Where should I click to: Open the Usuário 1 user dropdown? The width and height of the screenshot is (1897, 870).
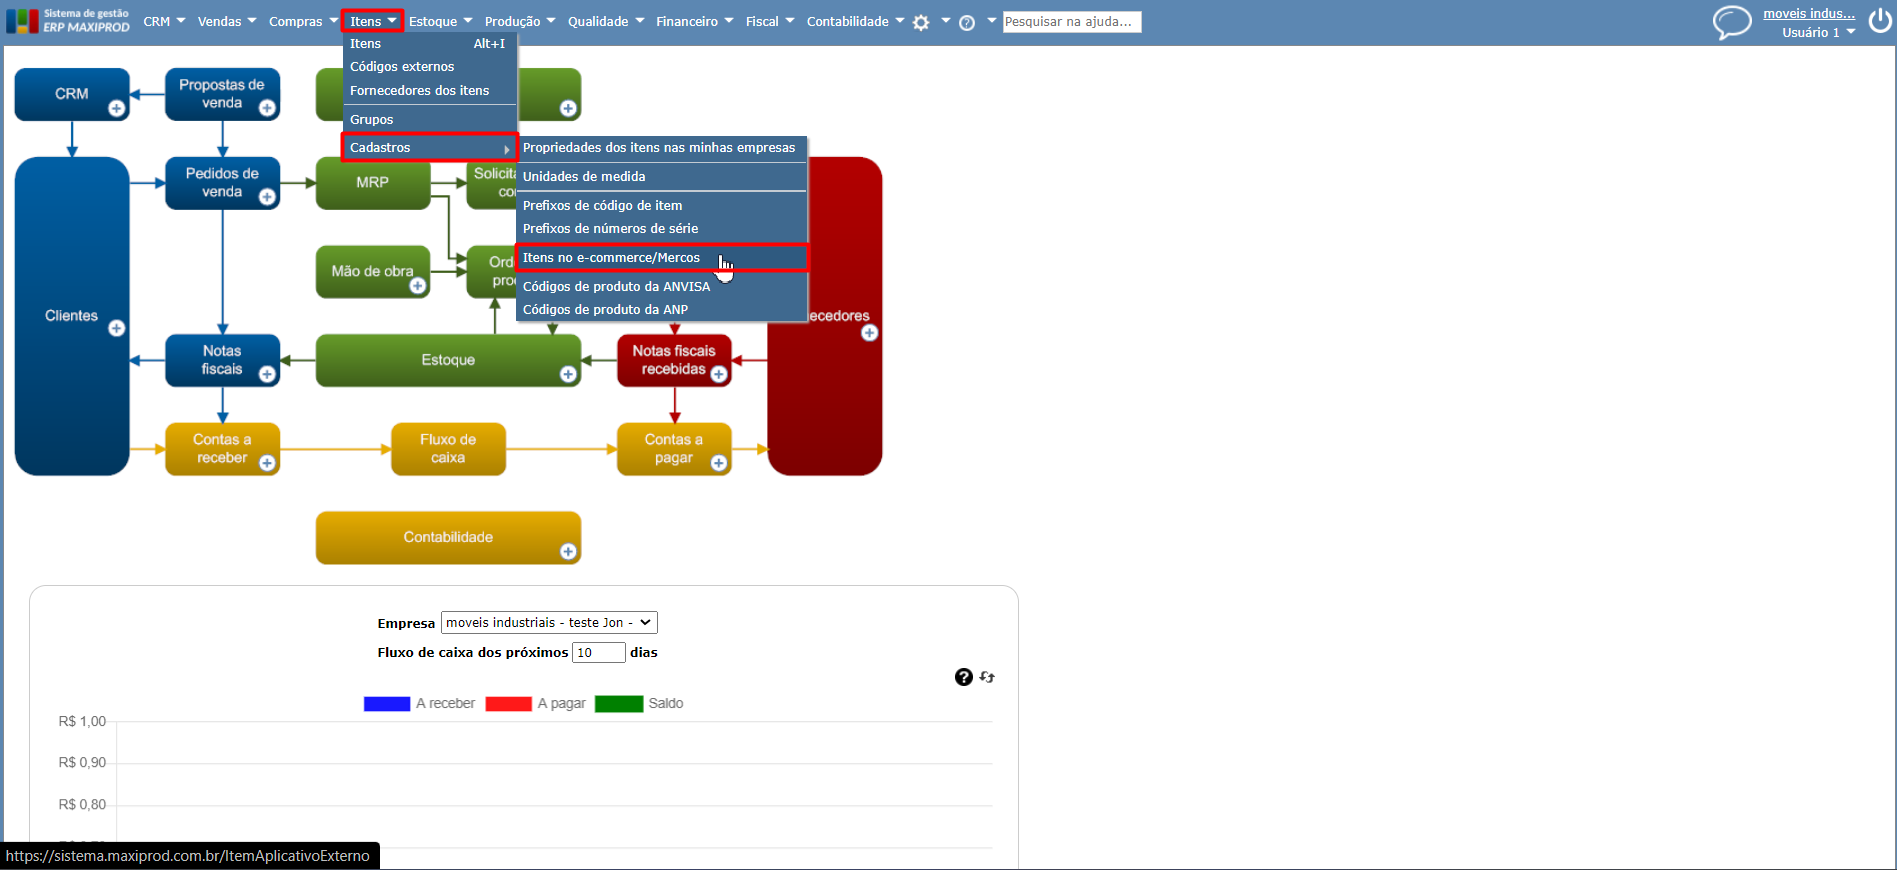click(1818, 32)
